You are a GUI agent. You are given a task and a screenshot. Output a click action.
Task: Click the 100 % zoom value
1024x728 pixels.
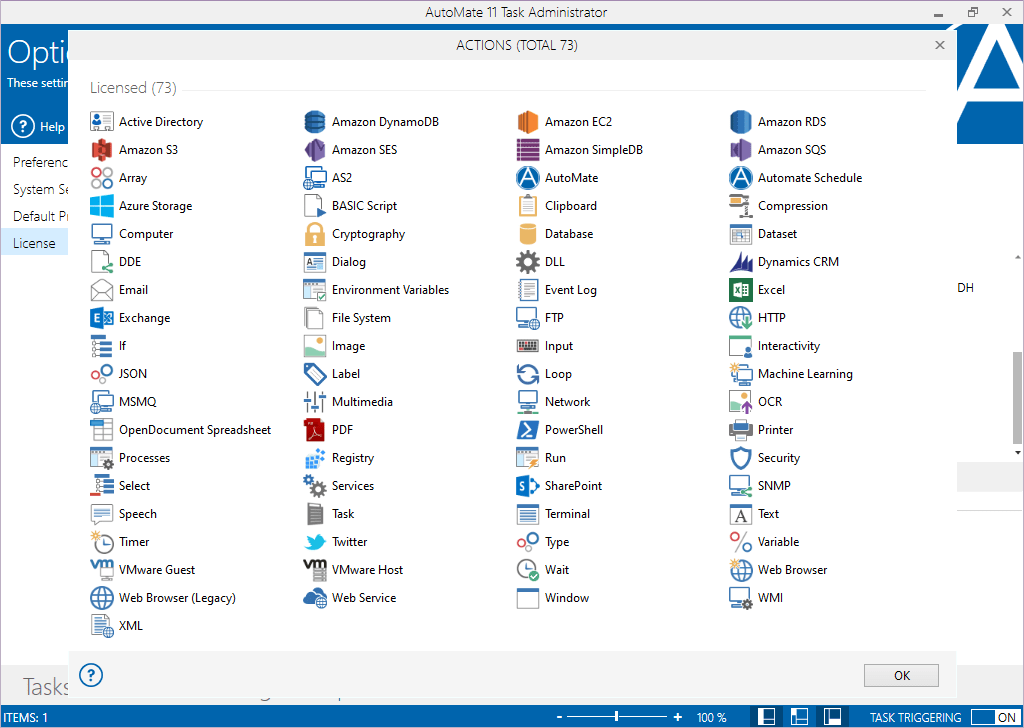coord(711,717)
